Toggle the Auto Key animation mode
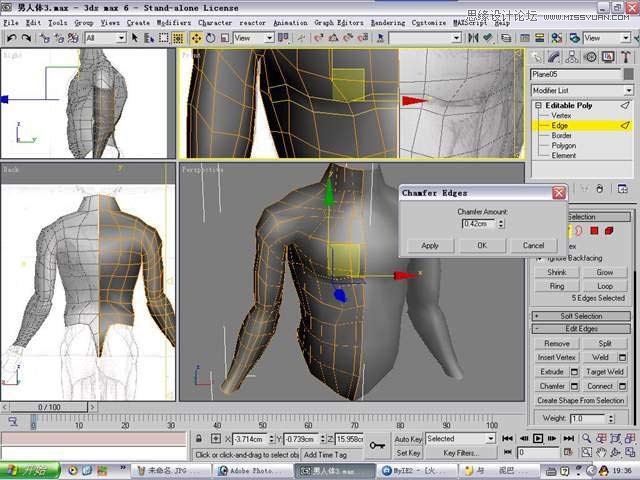Viewport: 640px width, 480px height. pyautogui.click(x=408, y=439)
